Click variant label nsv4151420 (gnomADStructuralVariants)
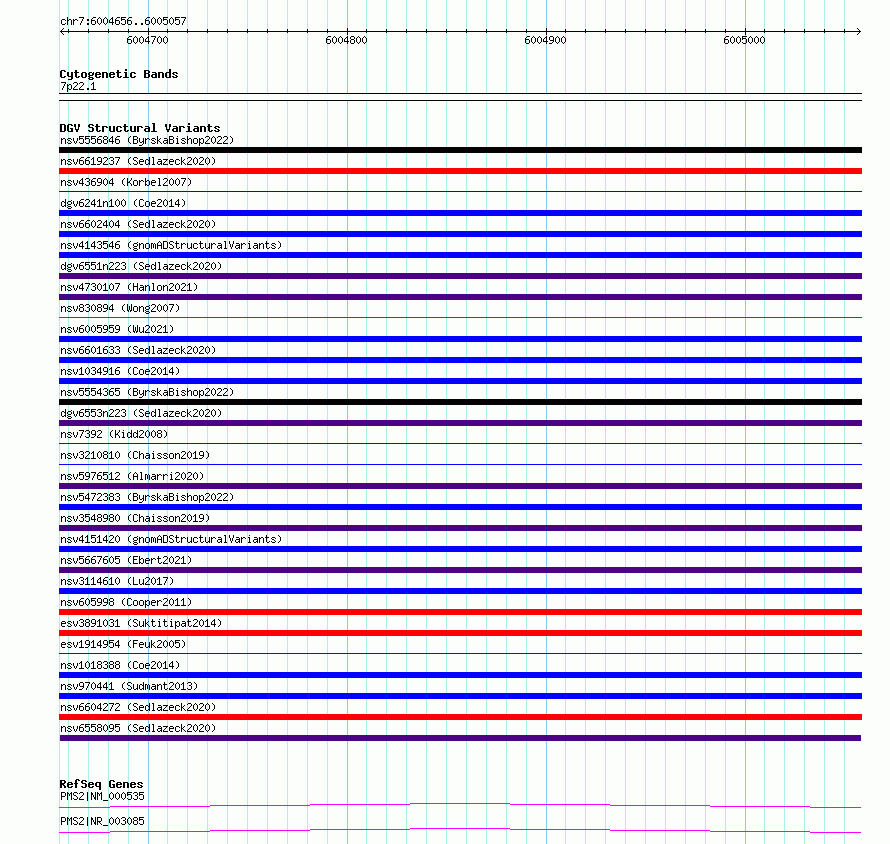890x844 pixels. [171, 539]
